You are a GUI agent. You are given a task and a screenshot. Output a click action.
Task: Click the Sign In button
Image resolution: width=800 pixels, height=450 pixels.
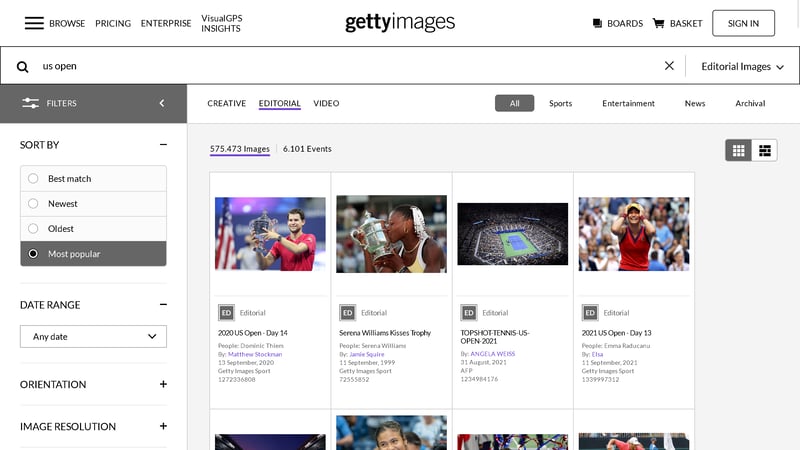pyautogui.click(x=743, y=23)
